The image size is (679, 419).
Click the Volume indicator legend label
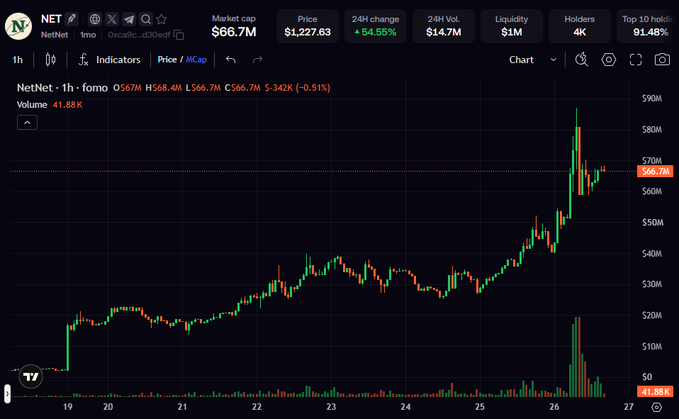[32, 105]
